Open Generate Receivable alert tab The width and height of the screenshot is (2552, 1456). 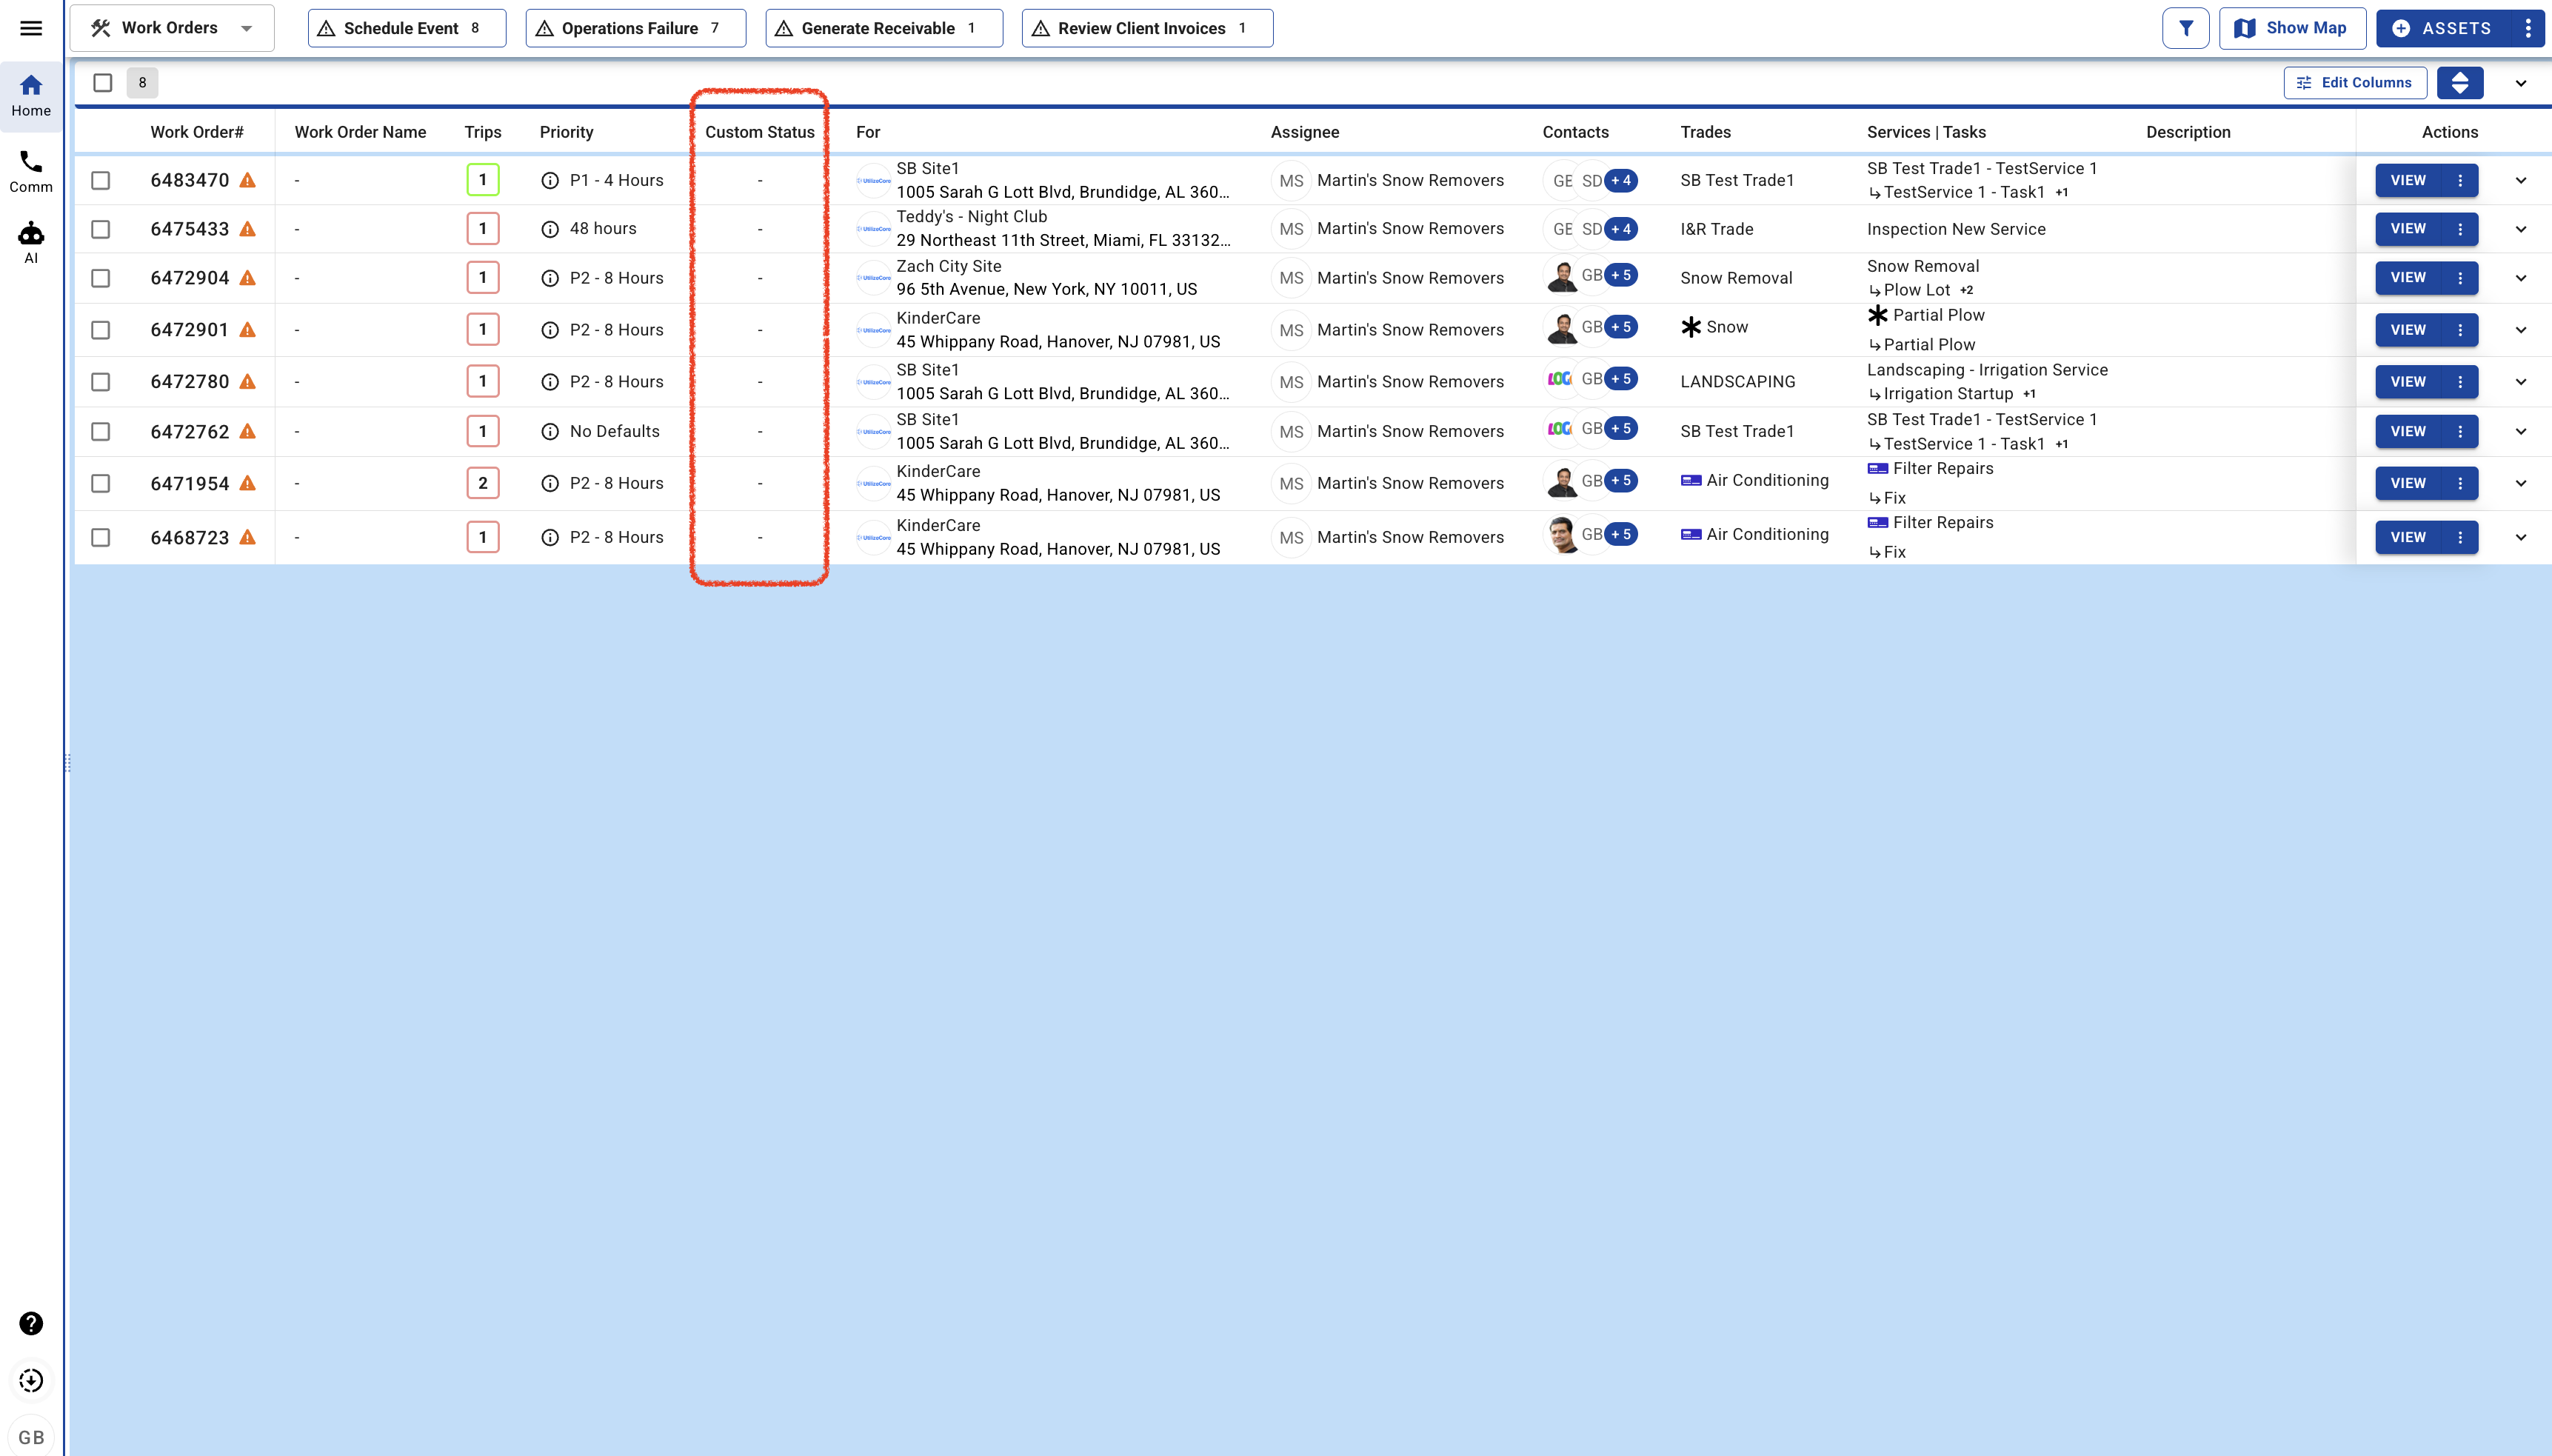tap(884, 28)
